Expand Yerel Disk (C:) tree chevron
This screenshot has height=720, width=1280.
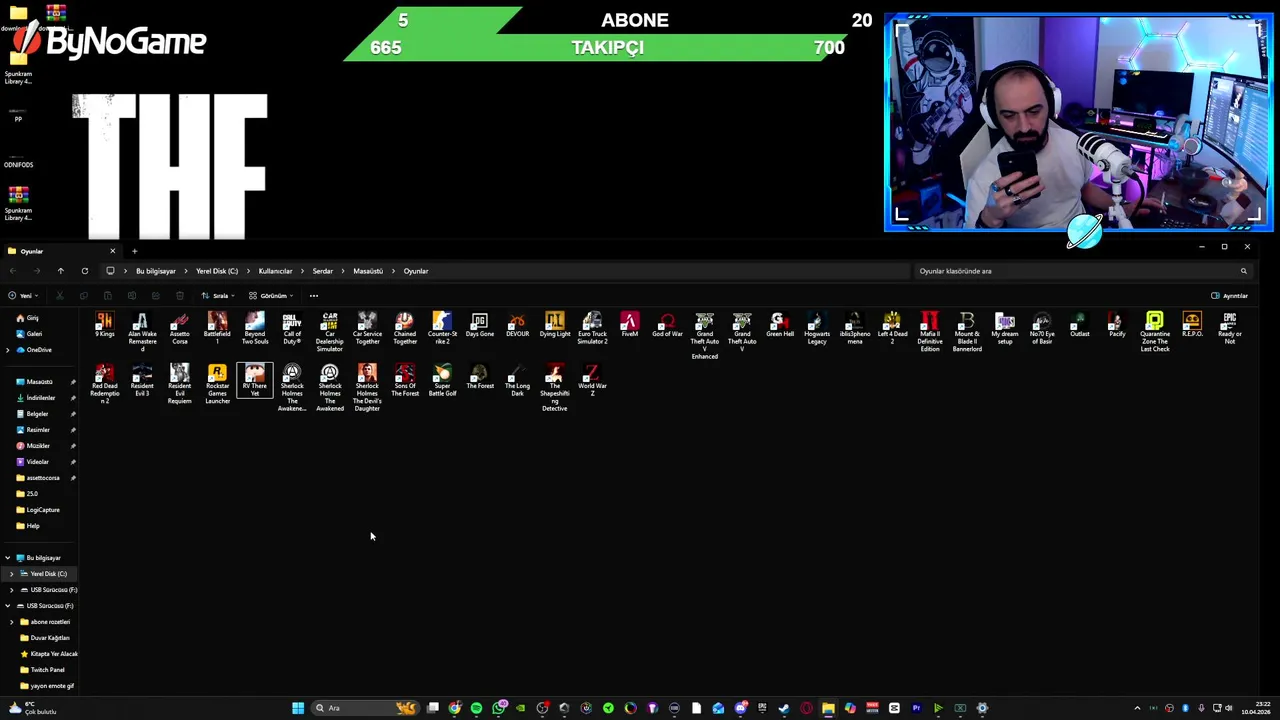pyautogui.click(x=11, y=574)
